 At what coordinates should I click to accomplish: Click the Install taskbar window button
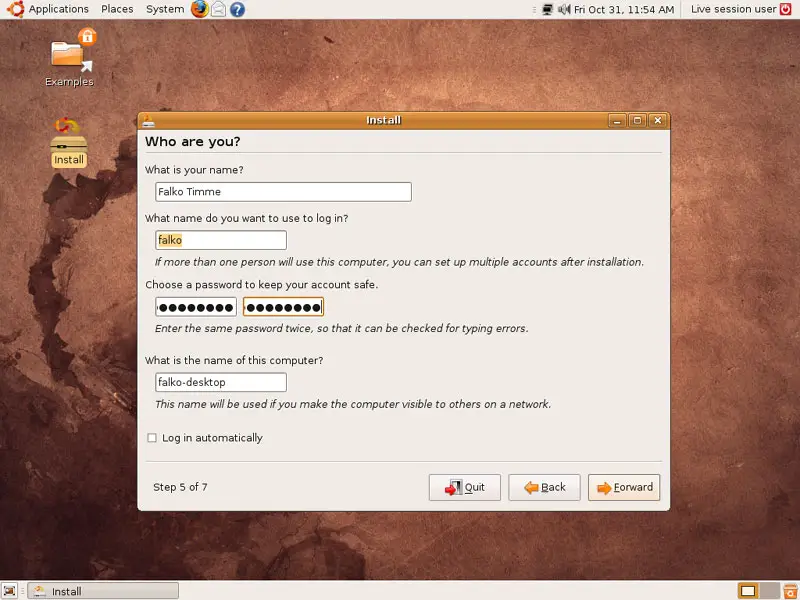tap(103, 591)
